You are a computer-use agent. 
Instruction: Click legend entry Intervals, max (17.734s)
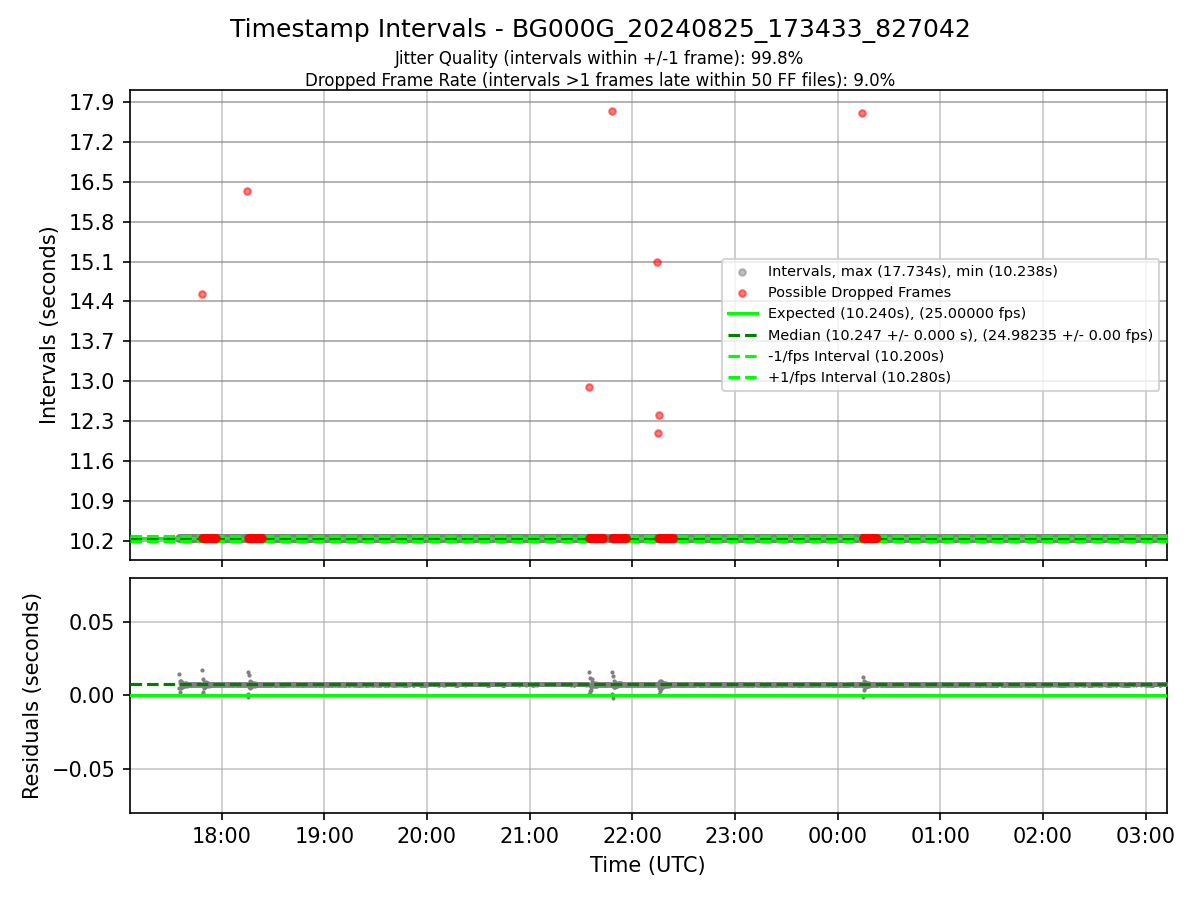pyautogui.click(x=913, y=271)
